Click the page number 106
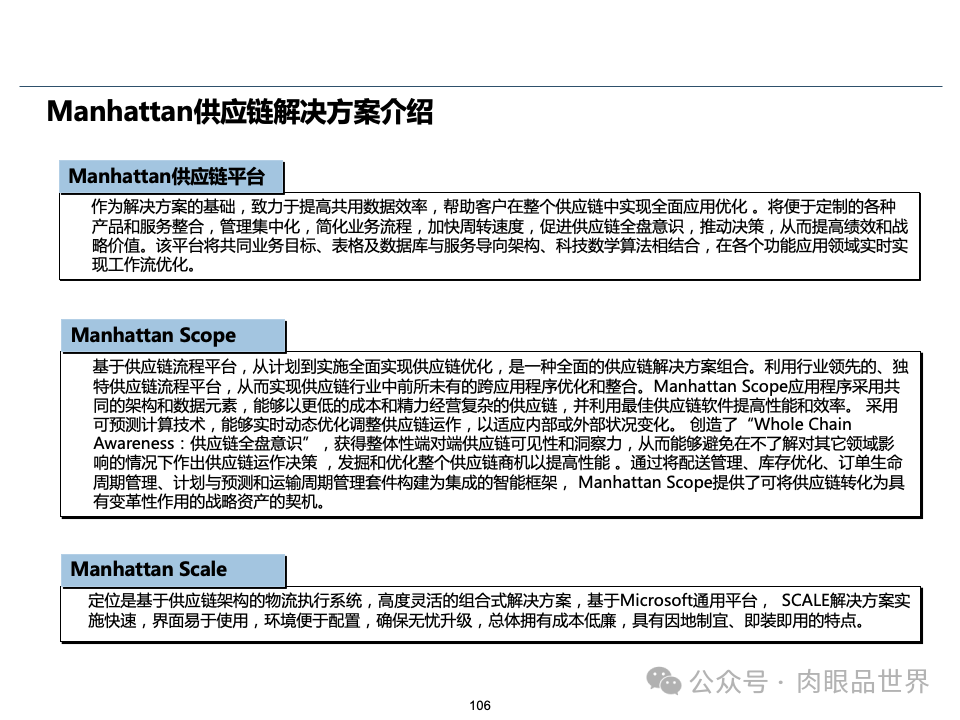Viewport: 960px width, 720px height. point(480,705)
